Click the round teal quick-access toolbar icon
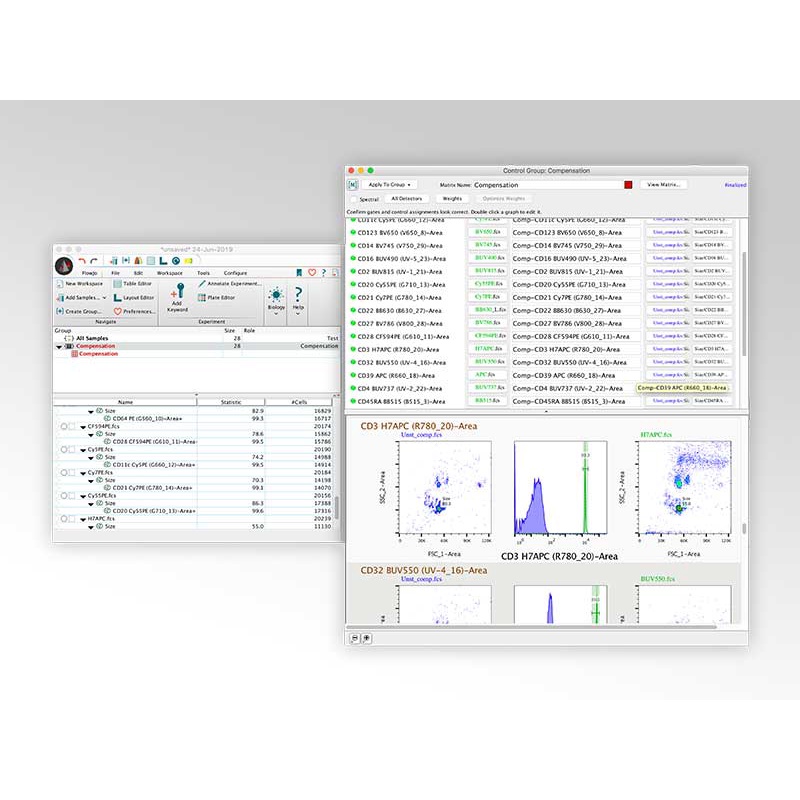This screenshot has width=800, height=800. (x=176, y=261)
